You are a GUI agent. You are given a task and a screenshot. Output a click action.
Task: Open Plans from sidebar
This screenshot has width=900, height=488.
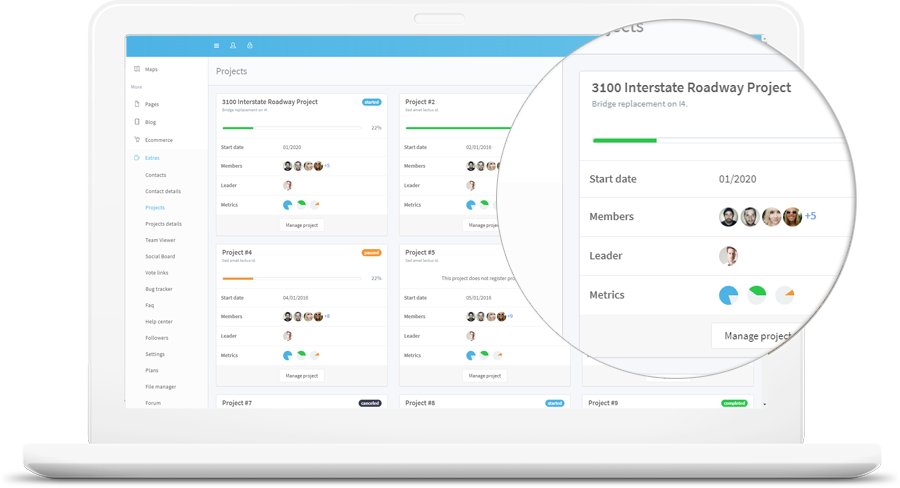152,371
